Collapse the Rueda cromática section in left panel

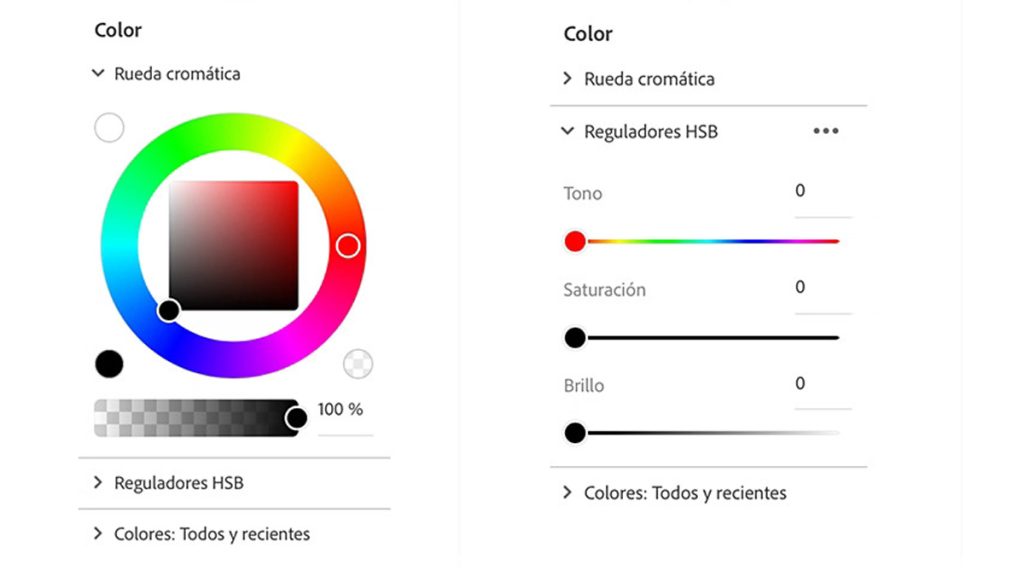coord(98,73)
